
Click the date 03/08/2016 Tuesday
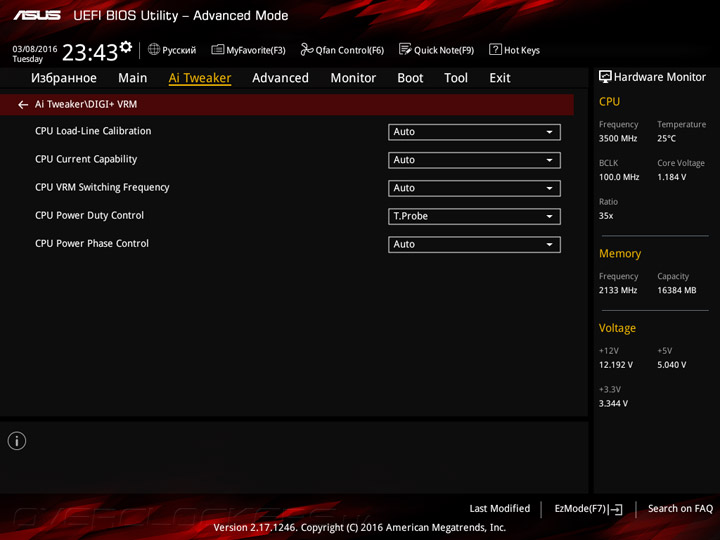(34, 54)
